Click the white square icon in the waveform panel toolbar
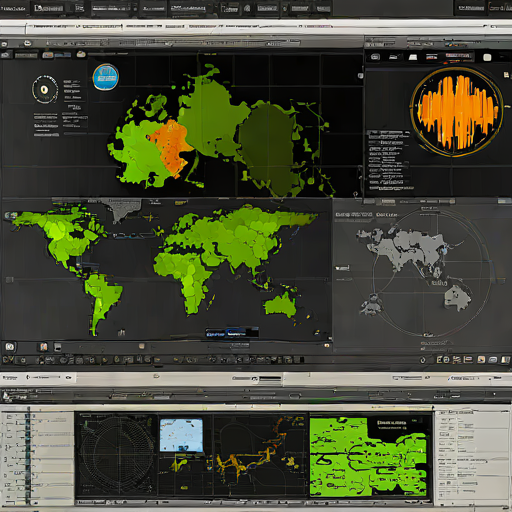Viewport: 512px width, 512px height. pyautogui.click(x=487, y=57)
